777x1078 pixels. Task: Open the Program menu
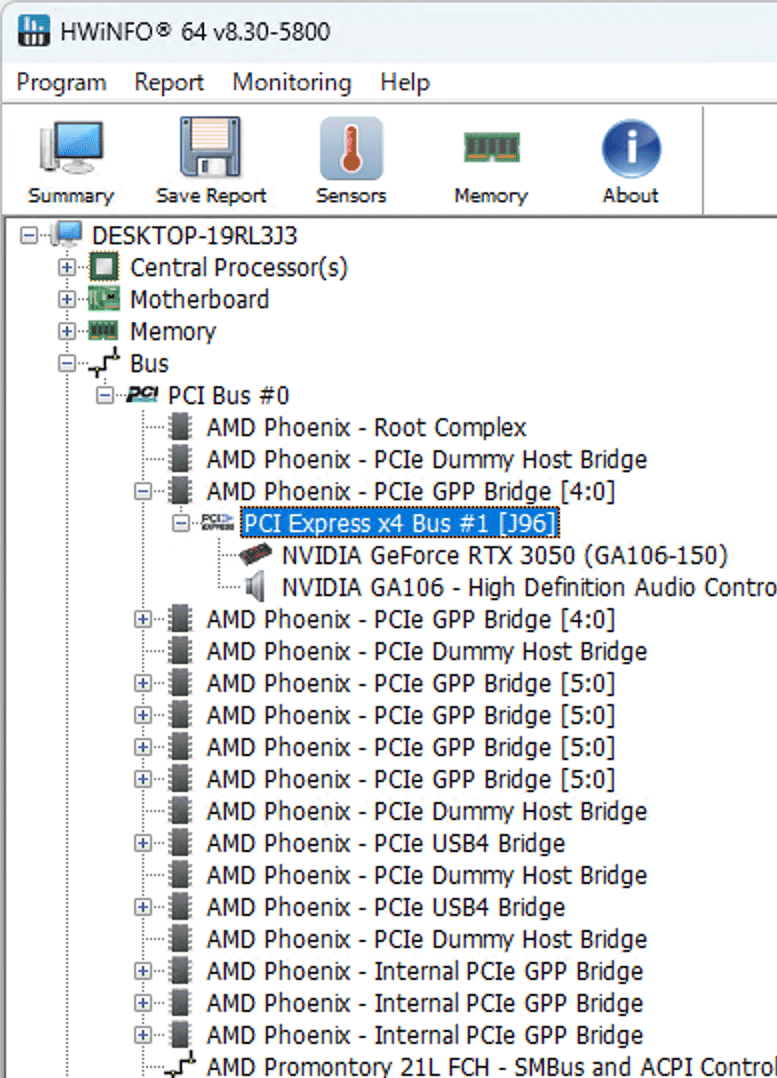(x=61, y=82)
